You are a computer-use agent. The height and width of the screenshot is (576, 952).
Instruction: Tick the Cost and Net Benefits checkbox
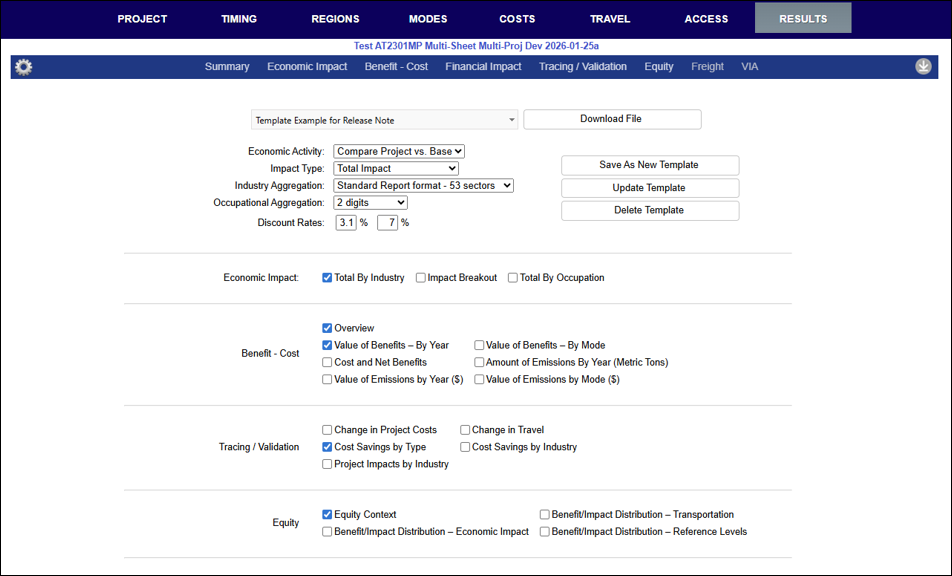click(327, 362)
